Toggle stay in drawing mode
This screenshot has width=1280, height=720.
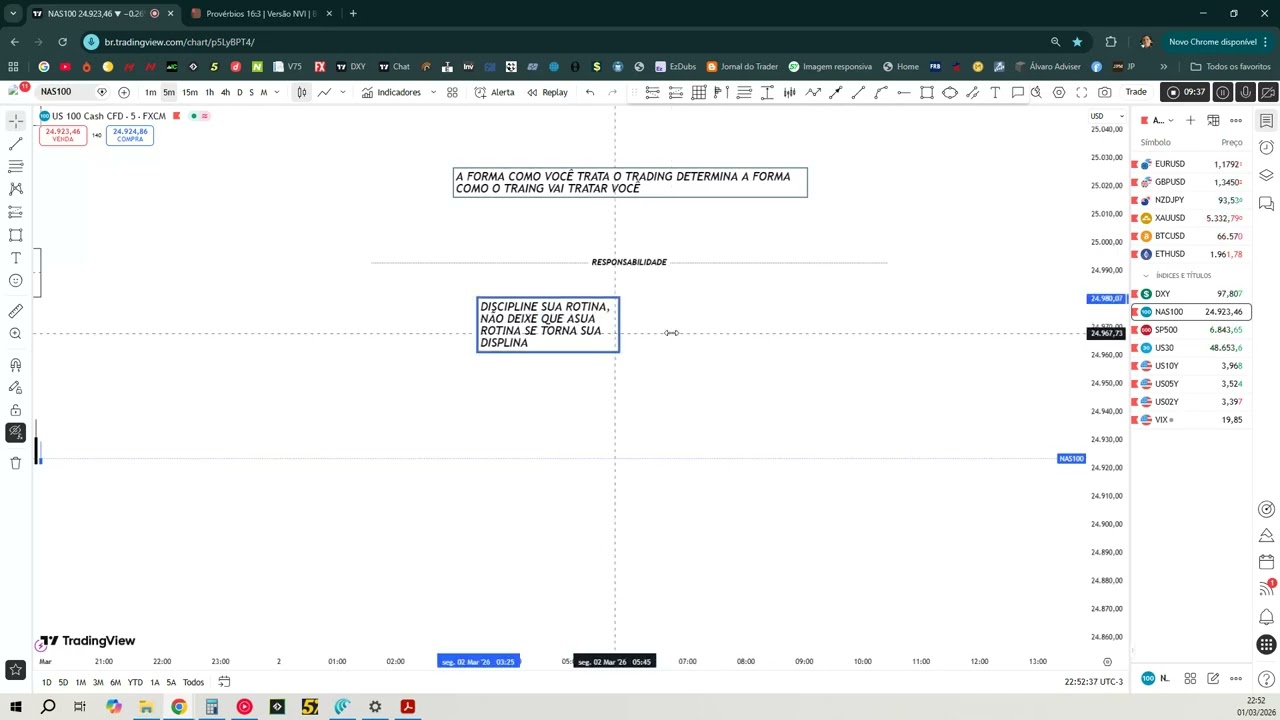15,388
